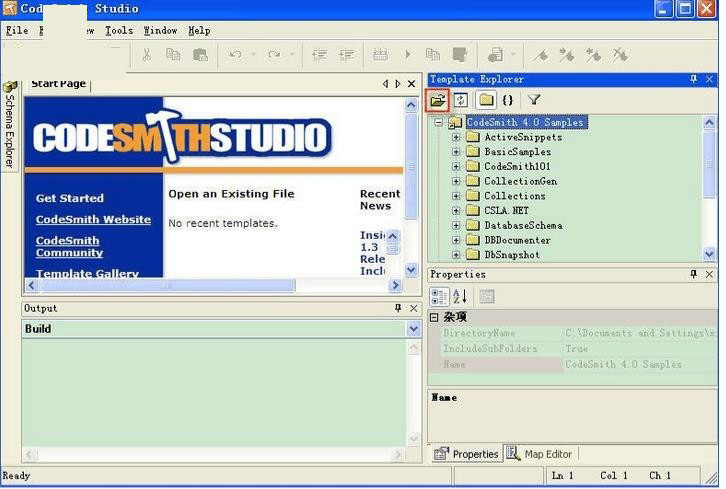Viewport: 726px width, 489px height.
Task: Expand the CollectionGen folder
Action: (x=456, y=181)
